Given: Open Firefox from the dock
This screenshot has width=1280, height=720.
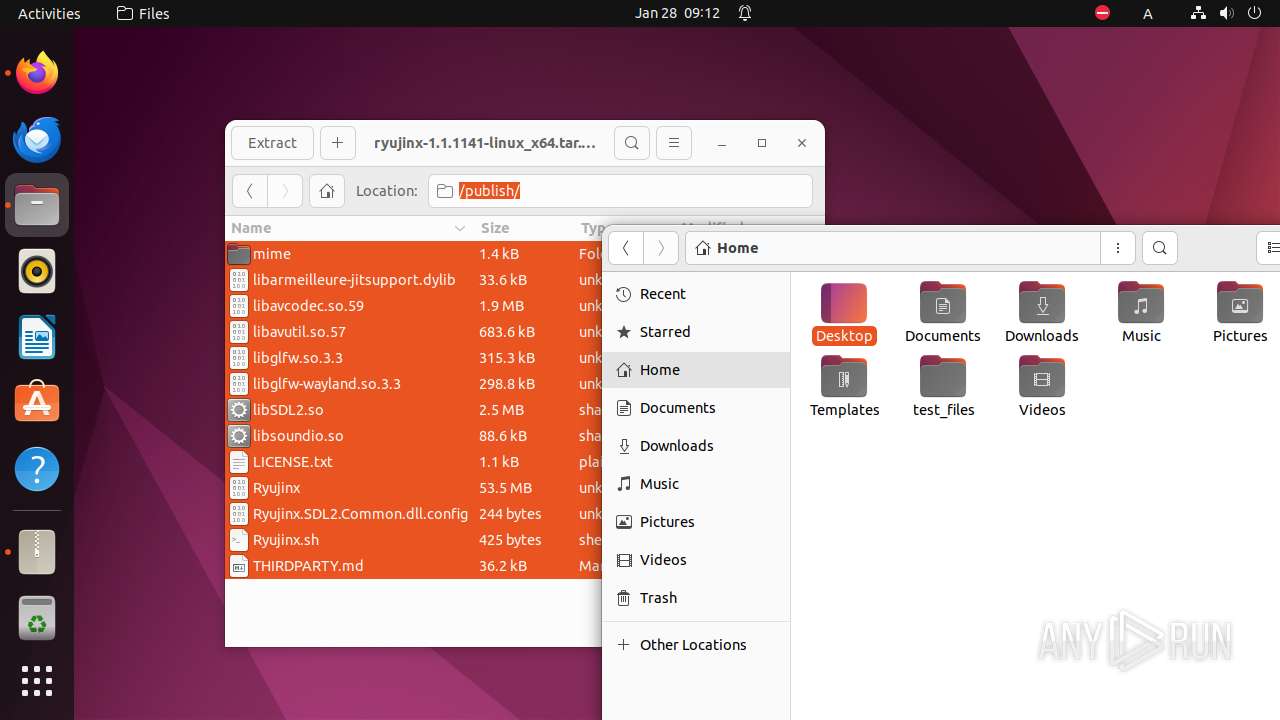Looking at the screenshot, I should coord(37,73).
